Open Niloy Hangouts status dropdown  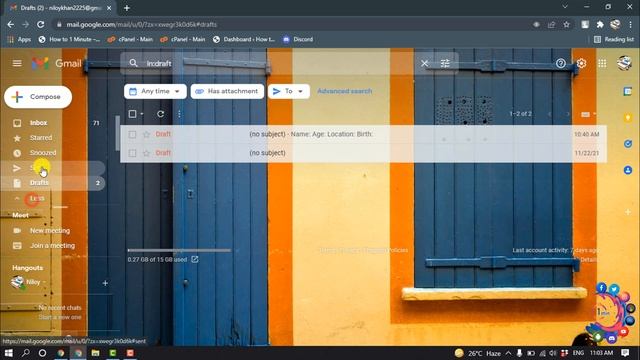pyautogui.click(x=44, y=282)
